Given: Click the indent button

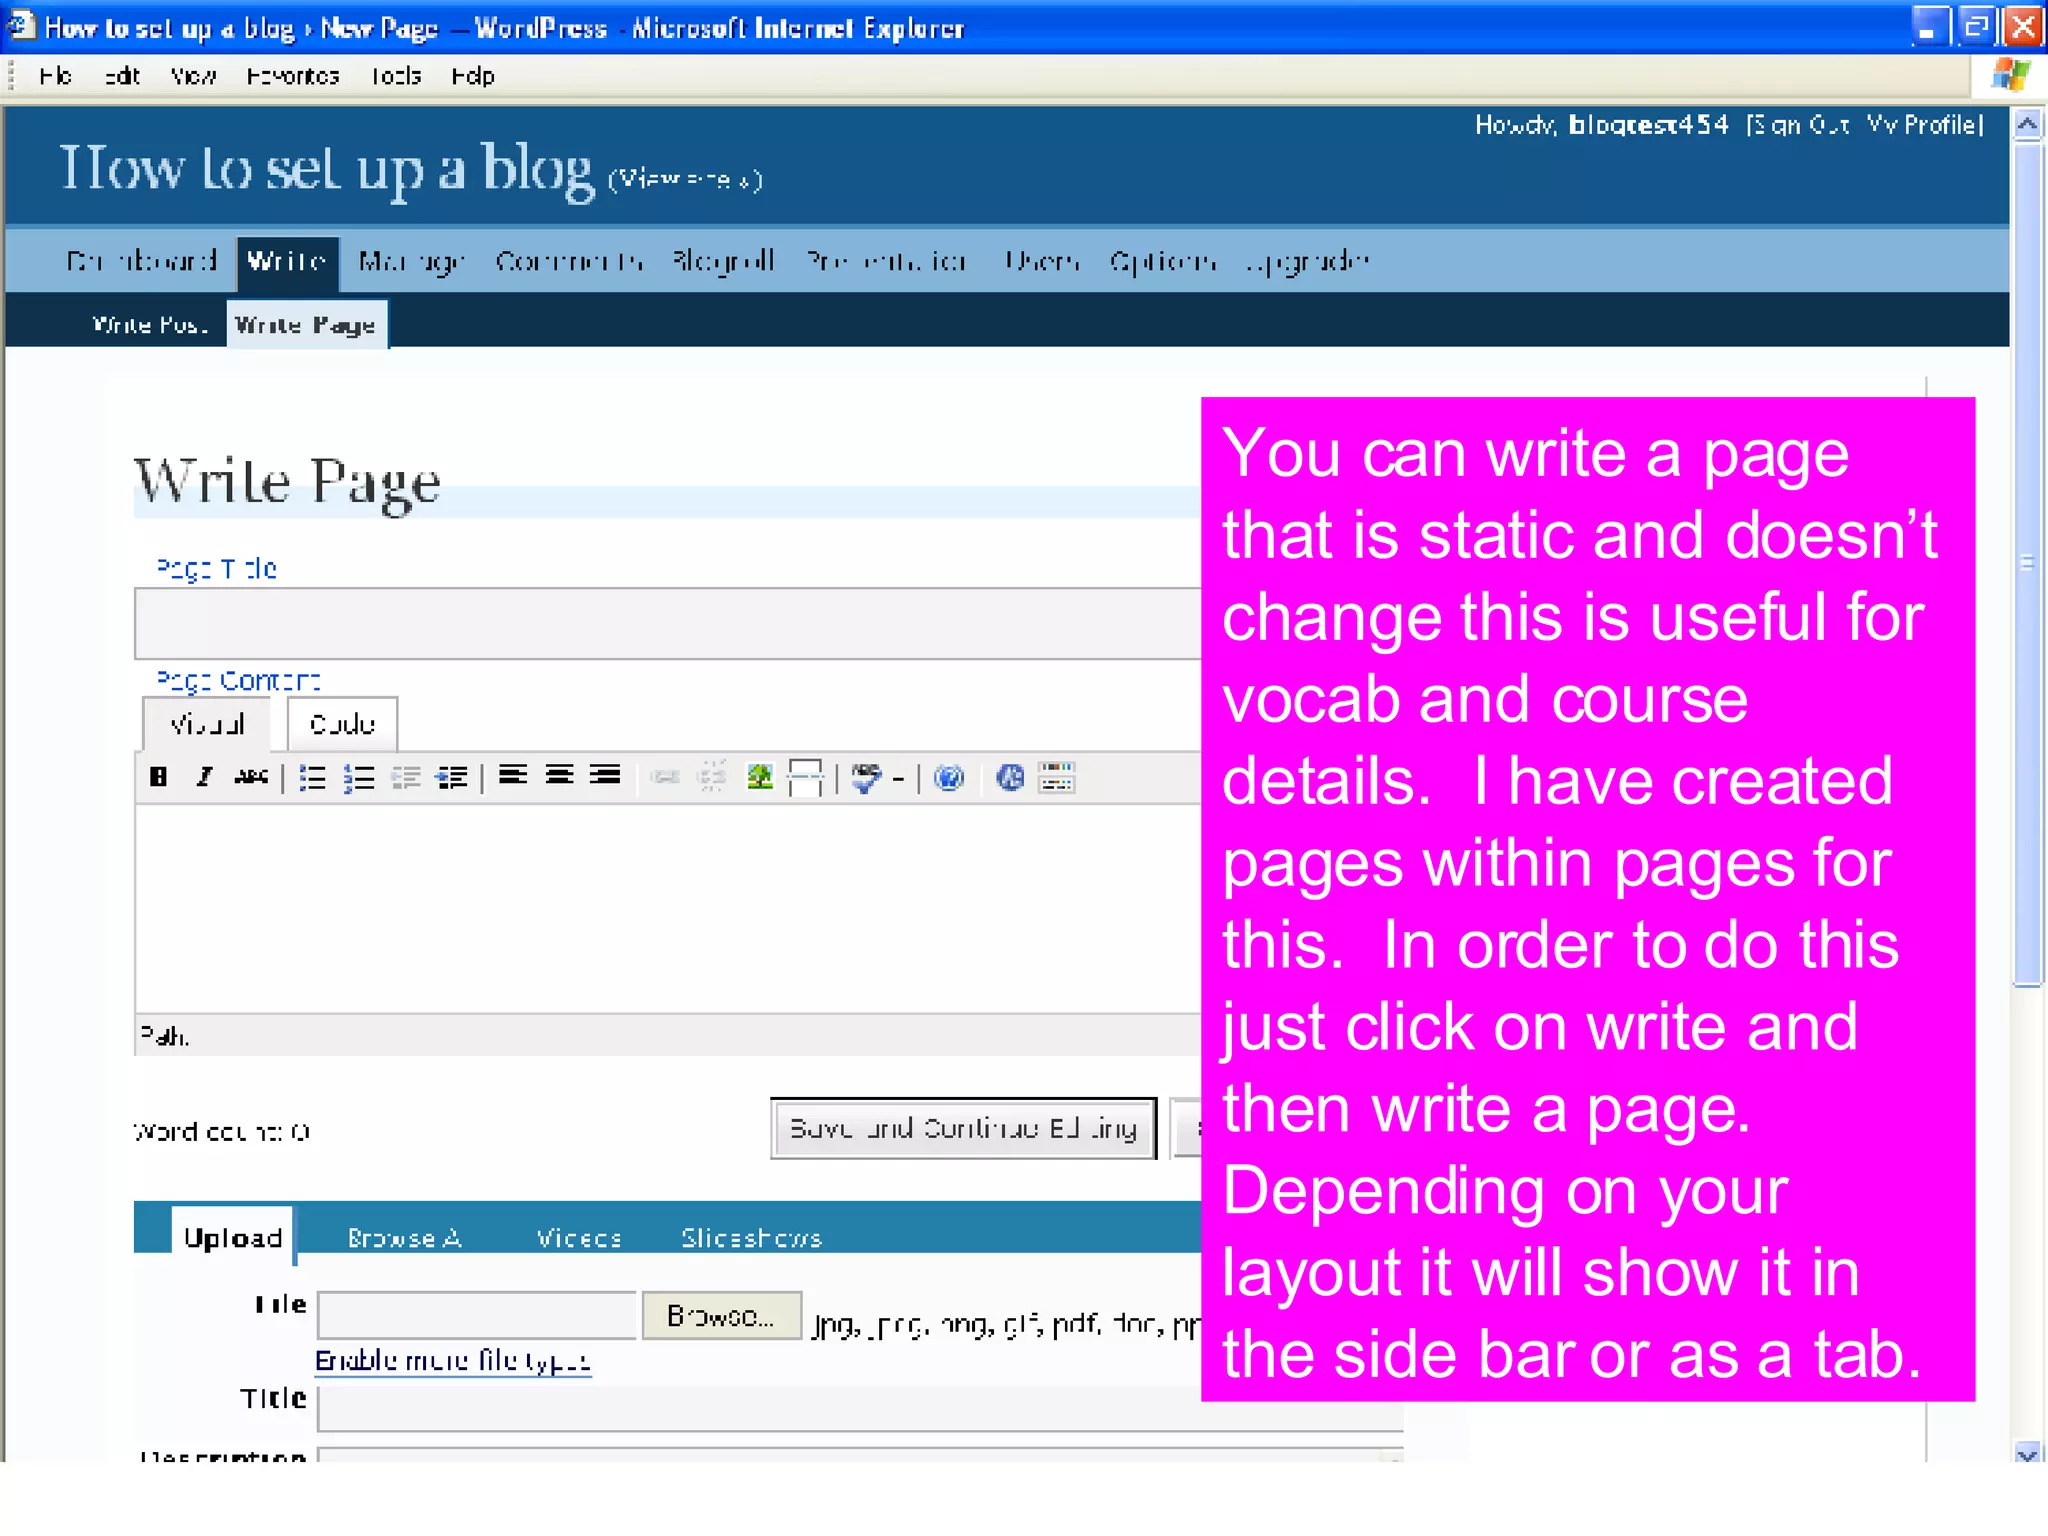Looking at the screenshot, I should tap(452, 777).
